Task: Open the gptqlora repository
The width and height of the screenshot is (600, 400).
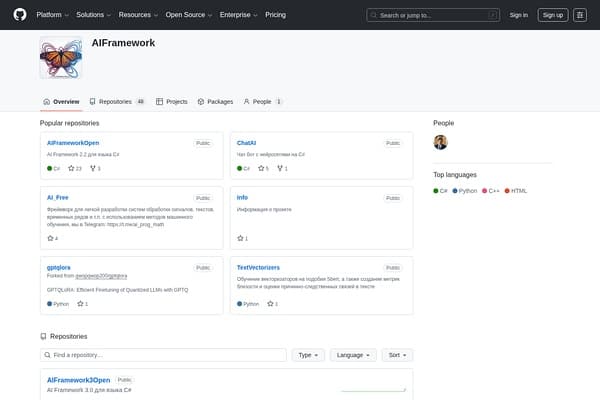Action: click(x=59, y=267)
